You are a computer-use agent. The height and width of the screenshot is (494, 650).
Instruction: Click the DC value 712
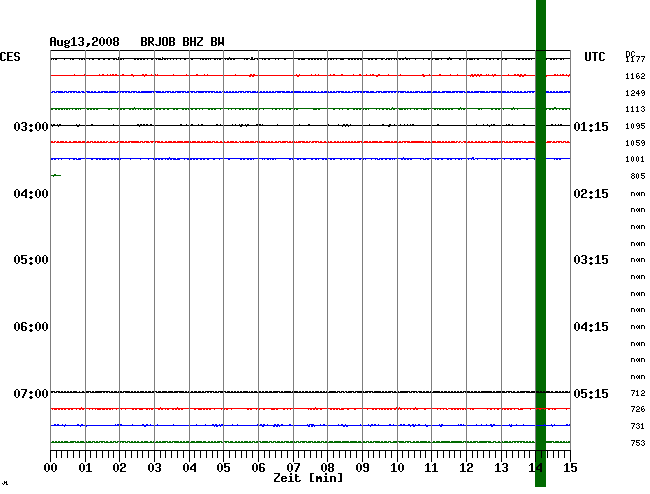[638, 393]
